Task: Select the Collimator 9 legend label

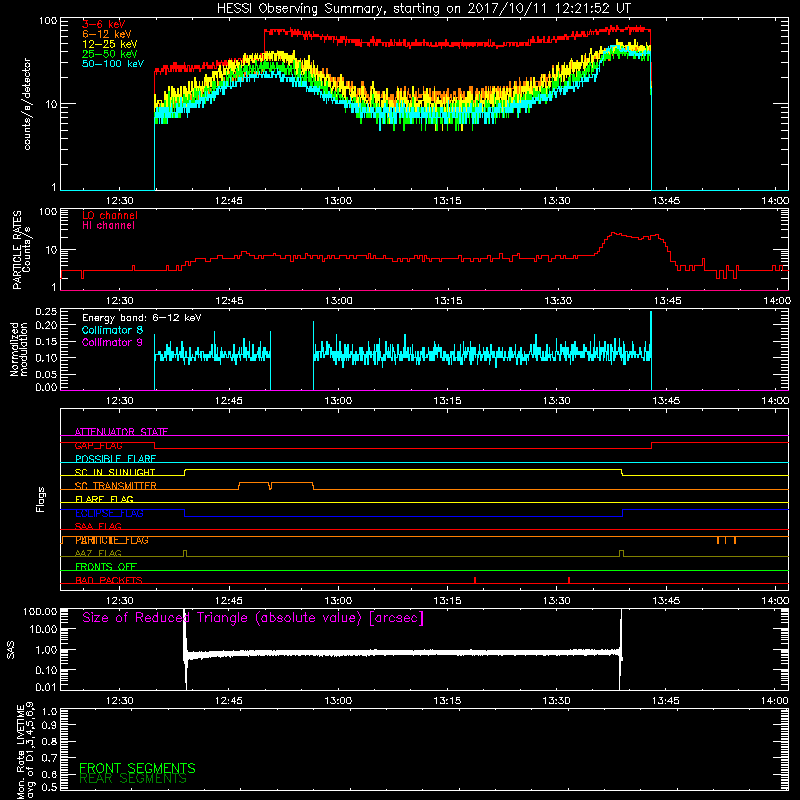Action: 112,342
